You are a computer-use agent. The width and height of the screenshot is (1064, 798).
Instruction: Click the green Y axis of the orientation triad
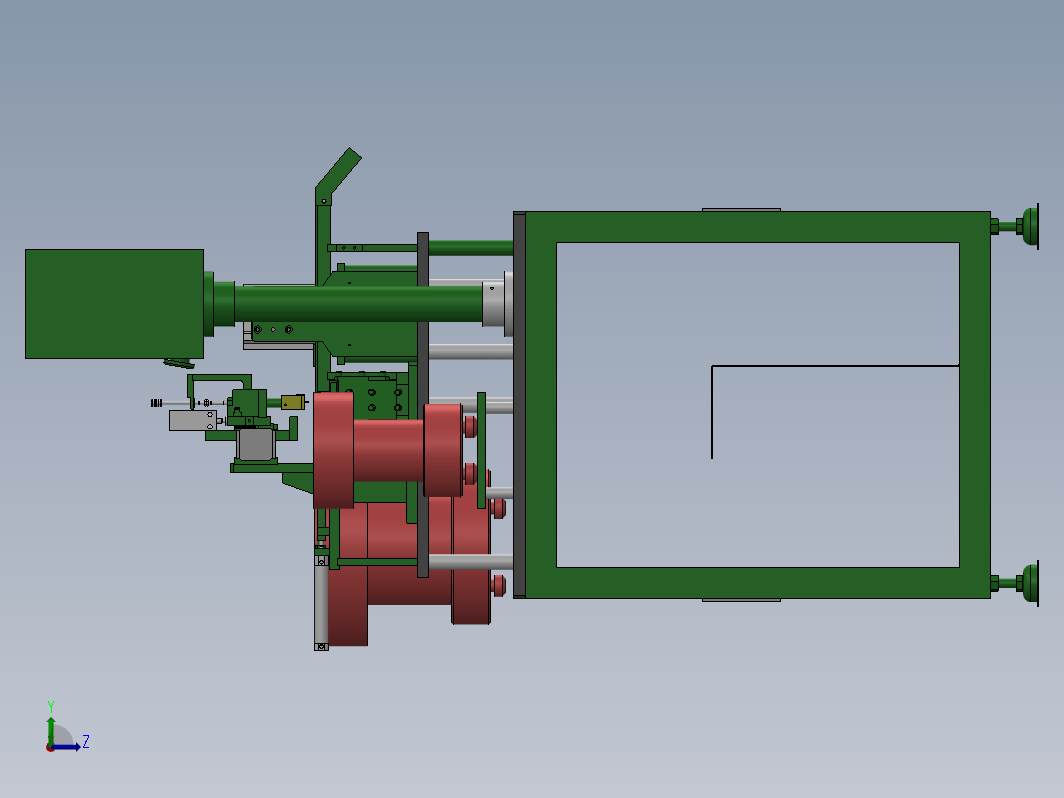point(51,729)
